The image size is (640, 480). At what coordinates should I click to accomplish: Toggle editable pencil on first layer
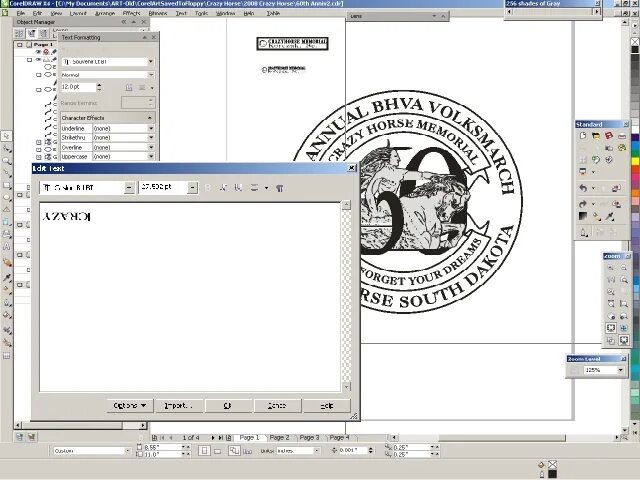click(53, 52)
